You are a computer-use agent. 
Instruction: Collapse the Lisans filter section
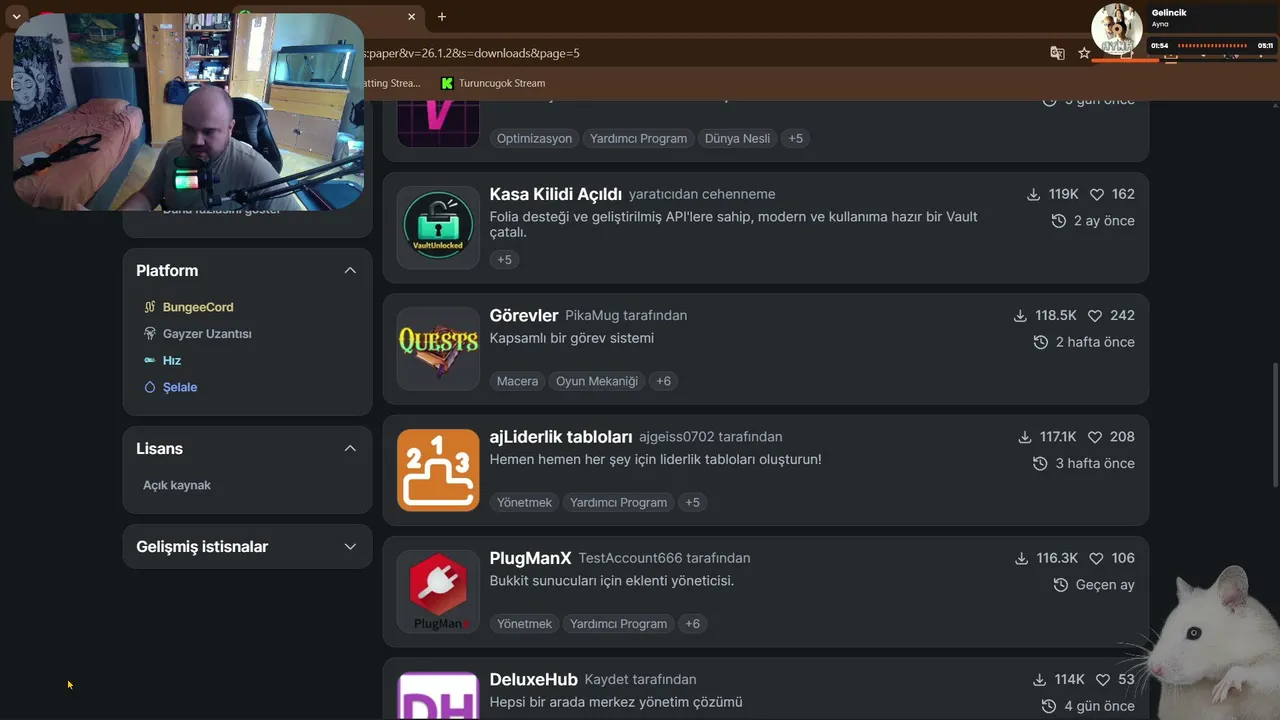click(350, 449)
